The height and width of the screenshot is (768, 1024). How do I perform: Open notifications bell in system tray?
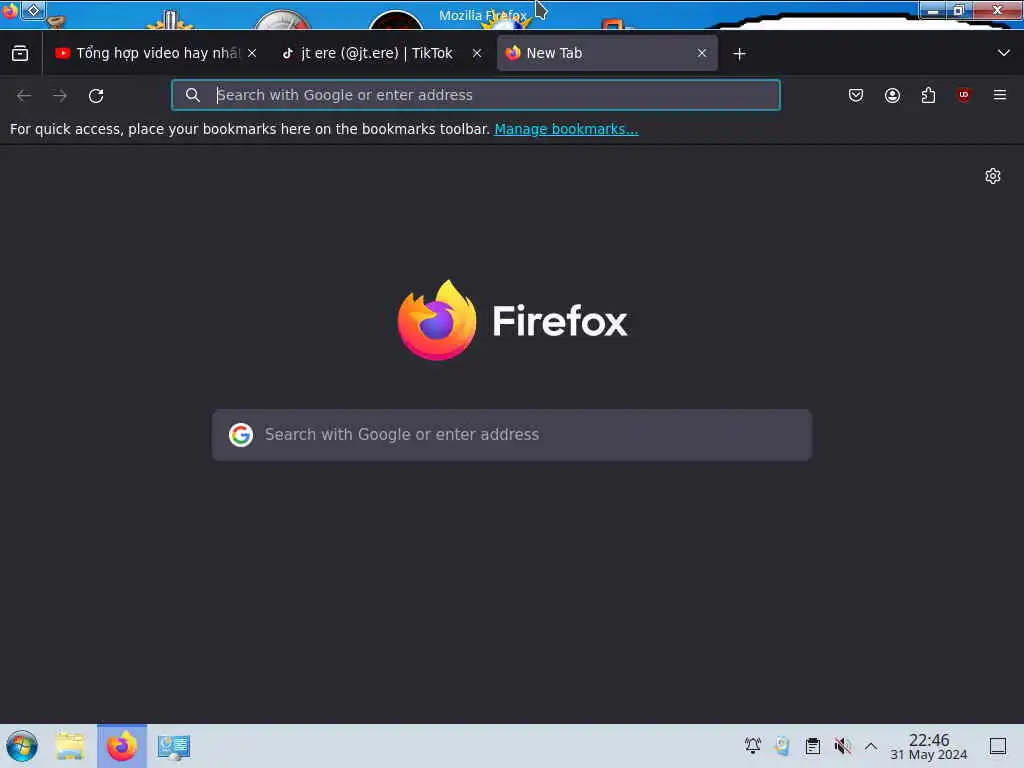coord(753,746)
